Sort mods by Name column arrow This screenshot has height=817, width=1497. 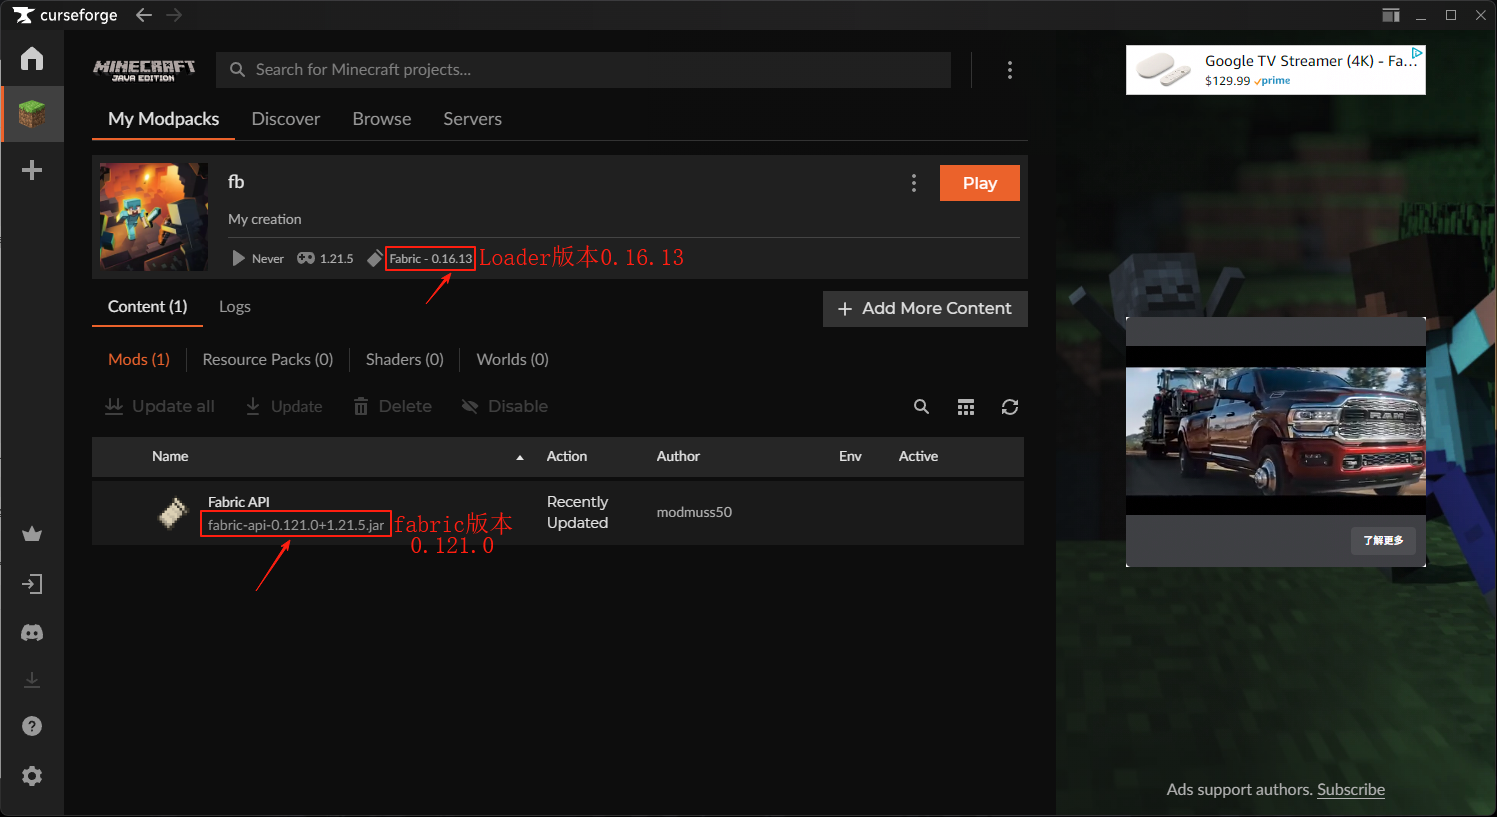(520, 457)
